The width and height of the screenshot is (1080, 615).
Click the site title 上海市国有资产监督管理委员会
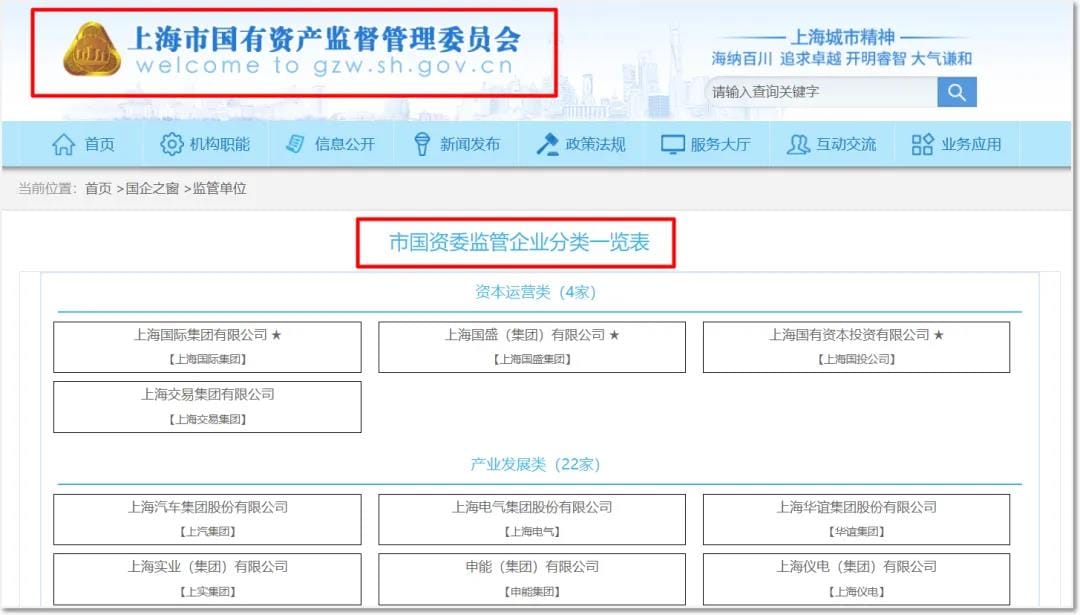tap(324, 39)
